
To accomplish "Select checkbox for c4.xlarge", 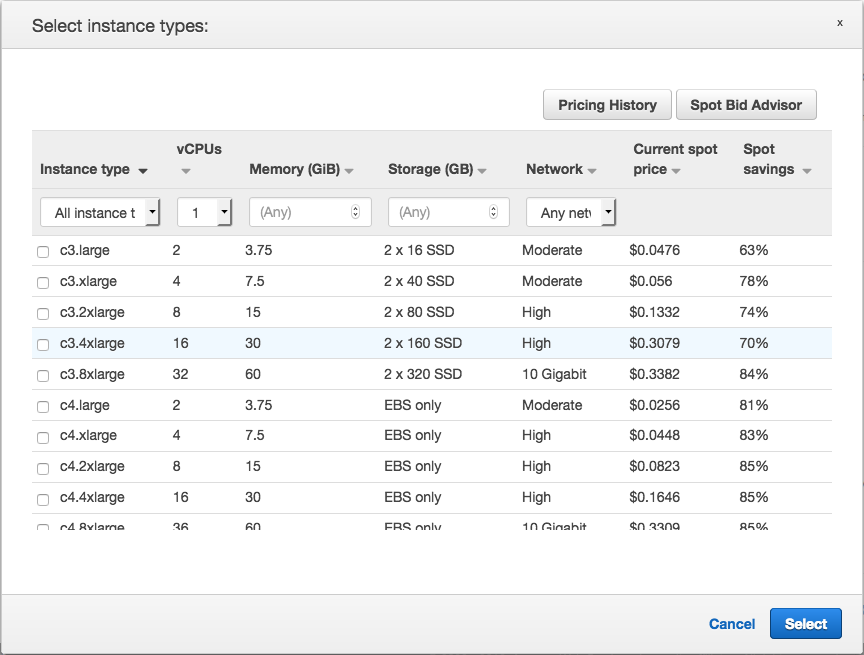I will click(x=43, y=437).
